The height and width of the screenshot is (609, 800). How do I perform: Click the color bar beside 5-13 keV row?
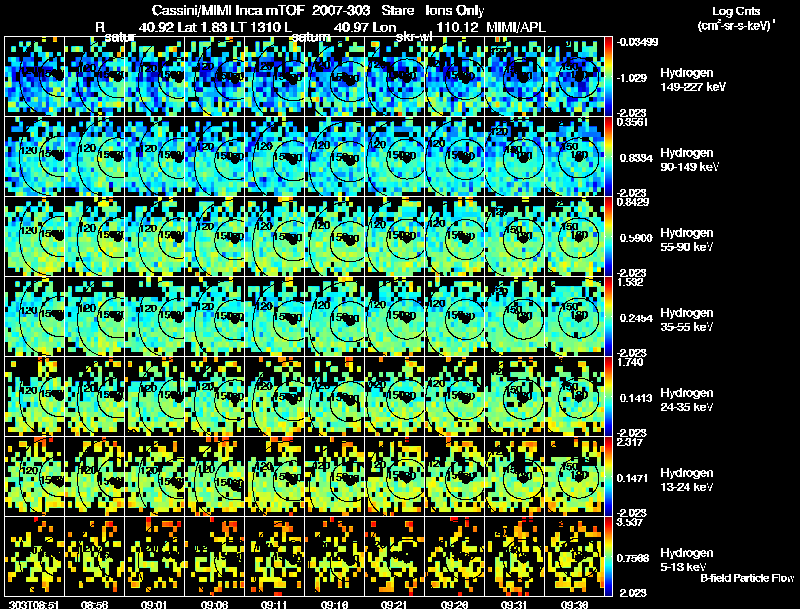click(608, 557)
